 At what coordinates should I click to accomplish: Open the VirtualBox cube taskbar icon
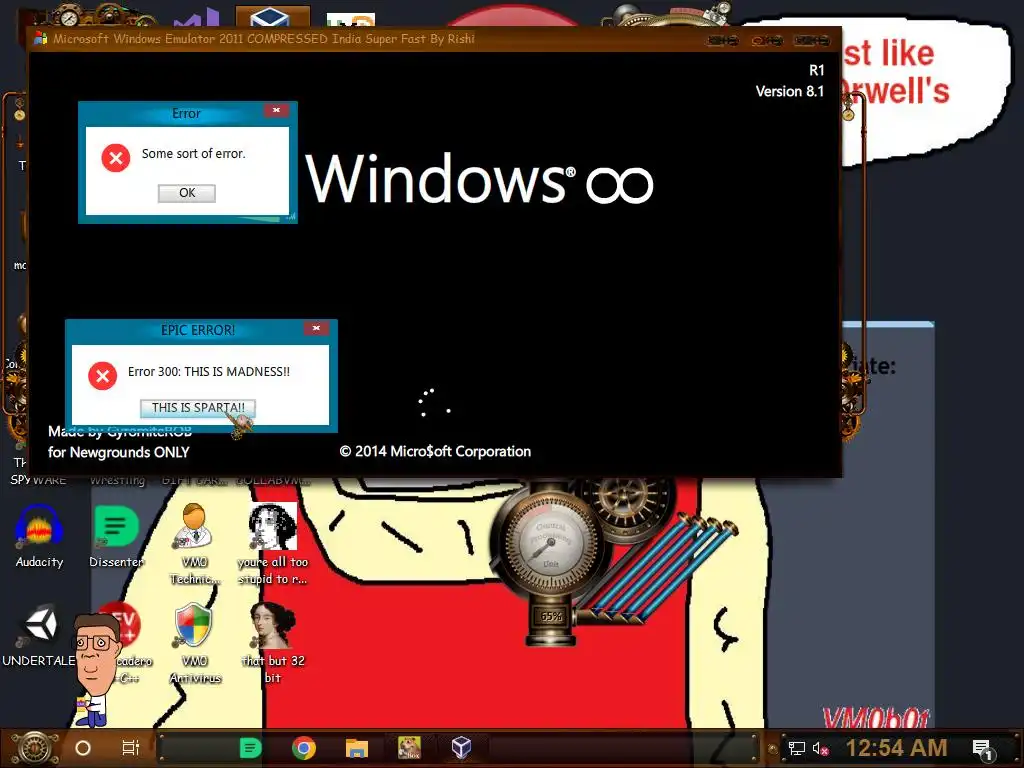[x=462, y=748]
